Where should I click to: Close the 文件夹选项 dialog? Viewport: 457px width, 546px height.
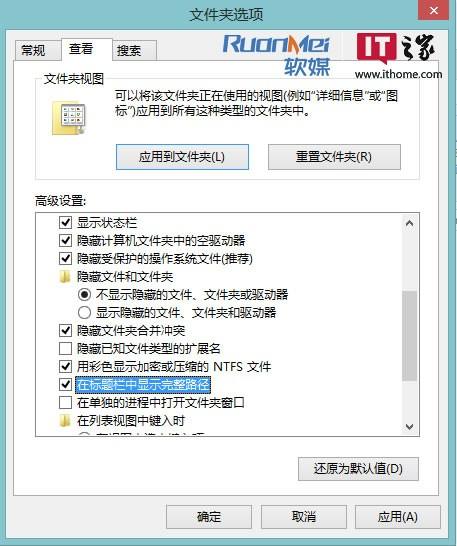pyautogui.click(x=433, y=11)
